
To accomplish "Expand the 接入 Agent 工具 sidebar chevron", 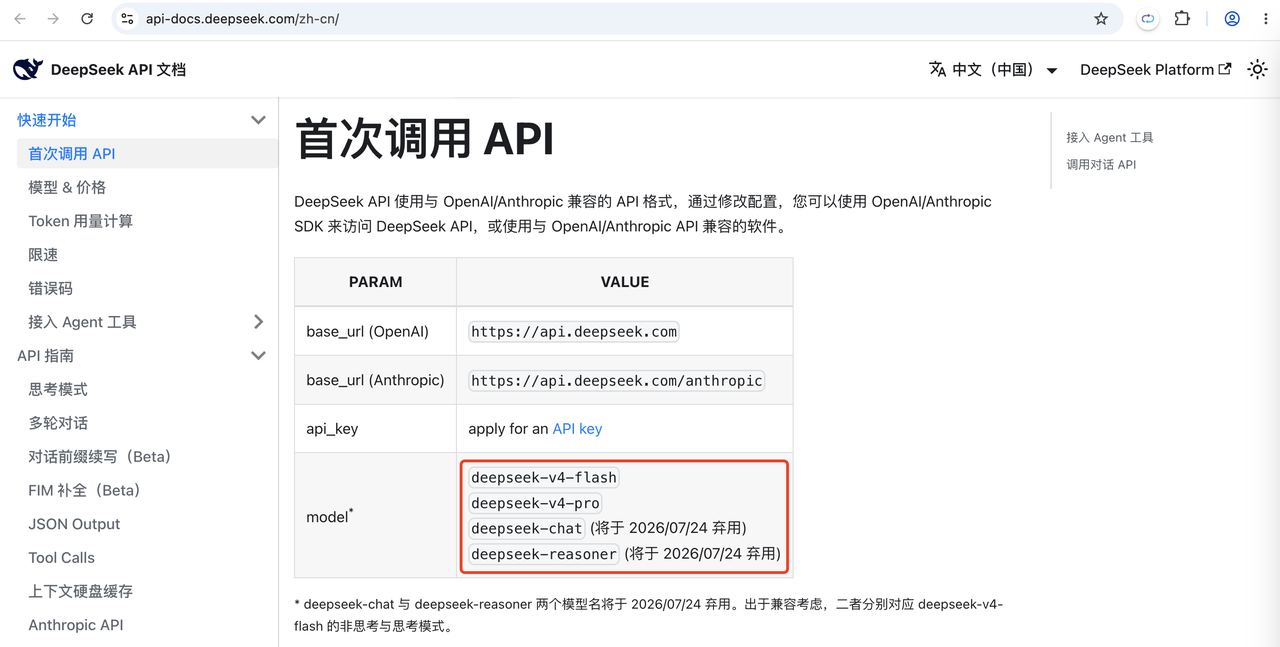I will coord(258,322).
